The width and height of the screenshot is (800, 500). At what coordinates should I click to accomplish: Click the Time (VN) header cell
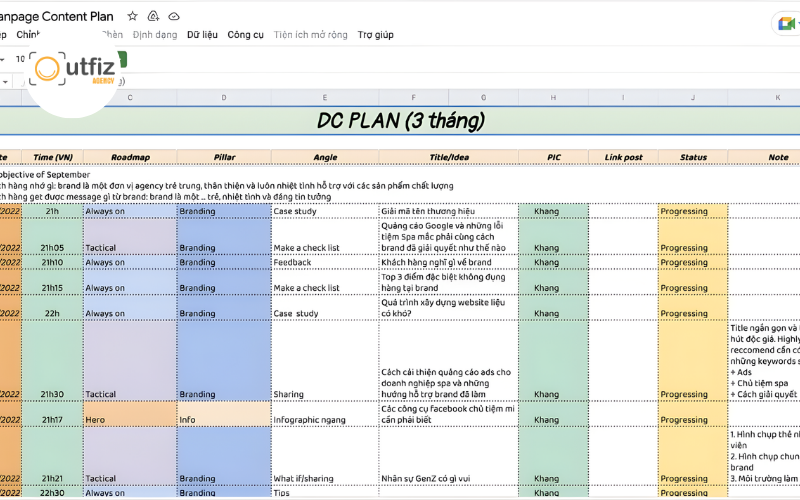pos(53,157)
